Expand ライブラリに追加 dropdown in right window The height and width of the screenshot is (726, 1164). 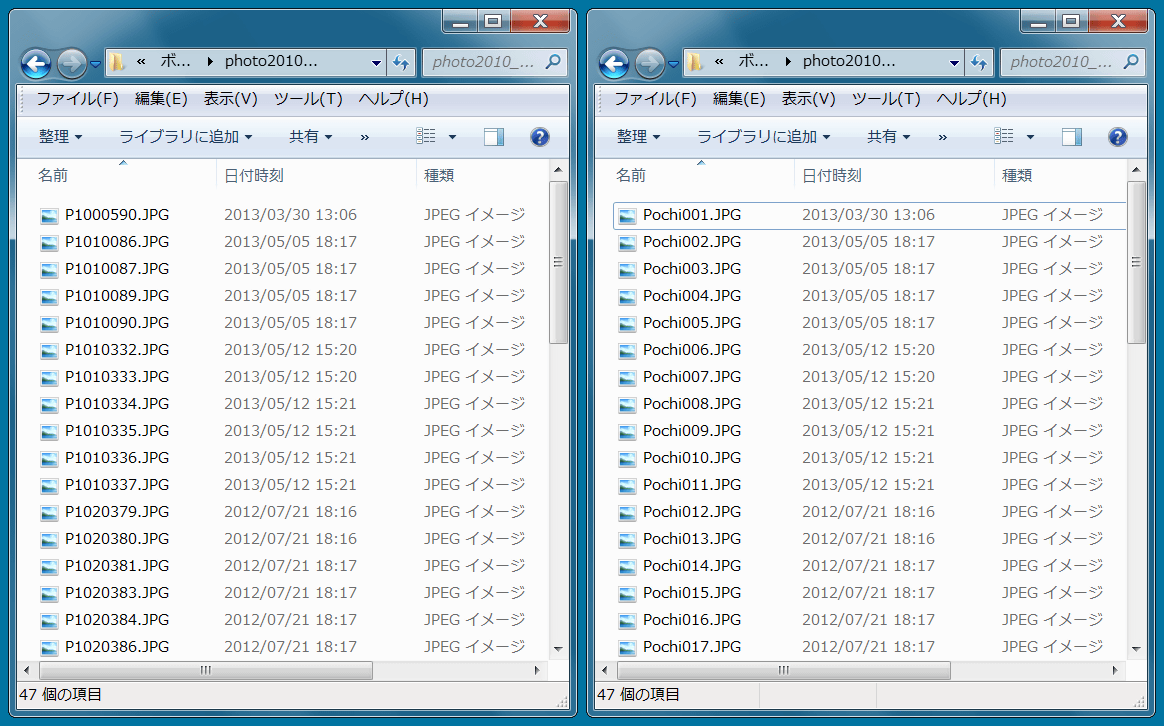(x=763, y=137)
